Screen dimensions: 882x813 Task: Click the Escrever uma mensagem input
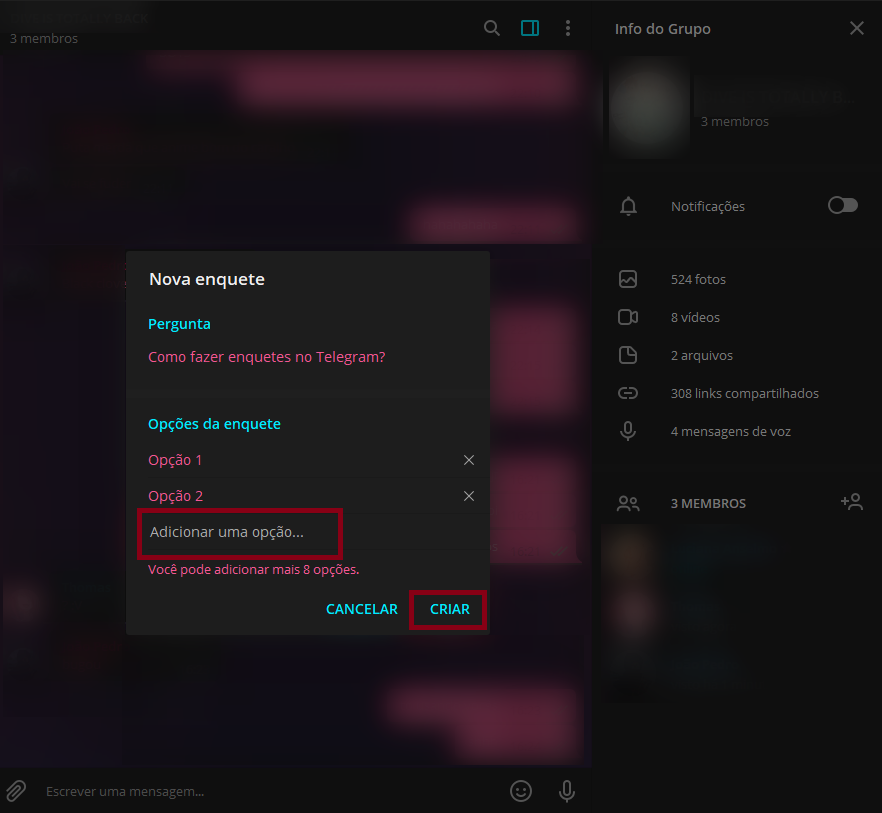pyautogui.click(x=270, y=792)
